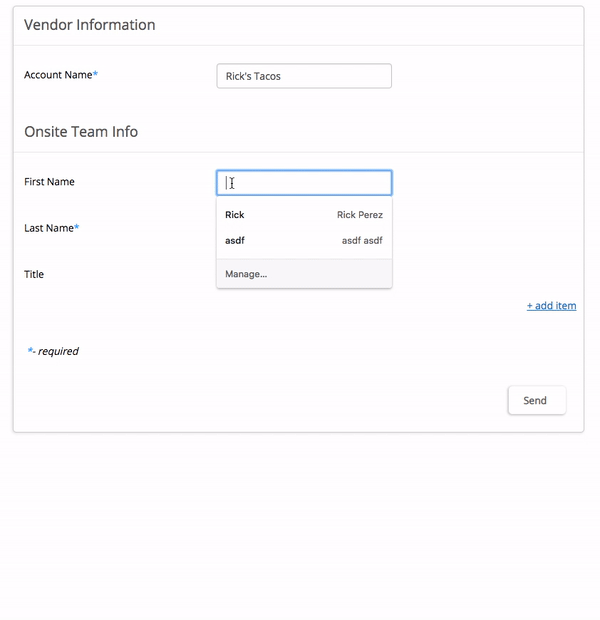Viewport: 600px width, 620px height.
Task: Click the blue asterisk in required footnote
Action: coord(29,351)
